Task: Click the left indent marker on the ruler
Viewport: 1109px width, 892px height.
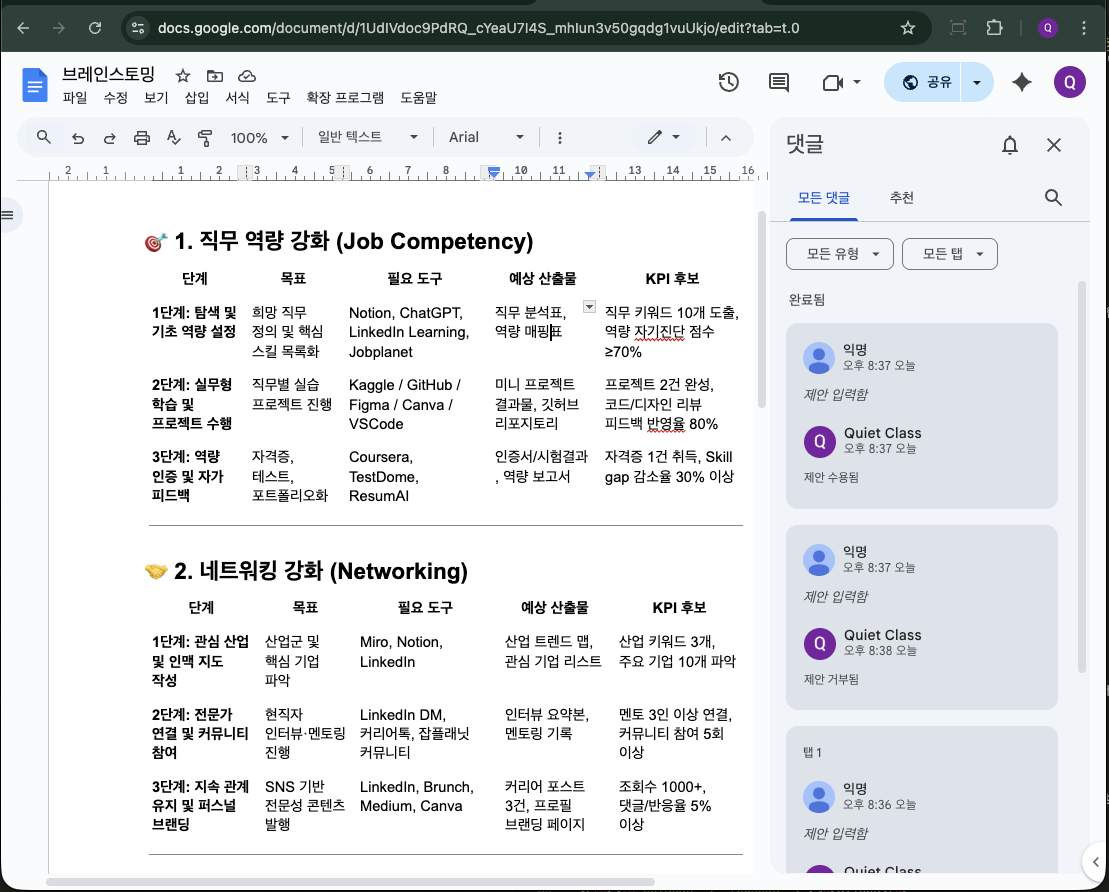Action: [x=493, y=174]
